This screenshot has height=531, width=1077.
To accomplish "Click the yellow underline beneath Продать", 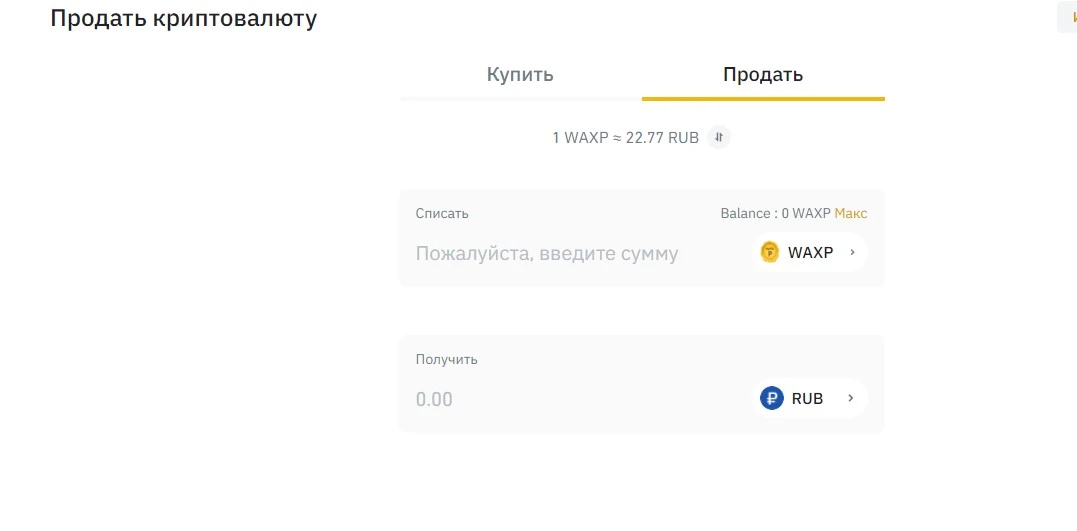I will pos(763,99).
